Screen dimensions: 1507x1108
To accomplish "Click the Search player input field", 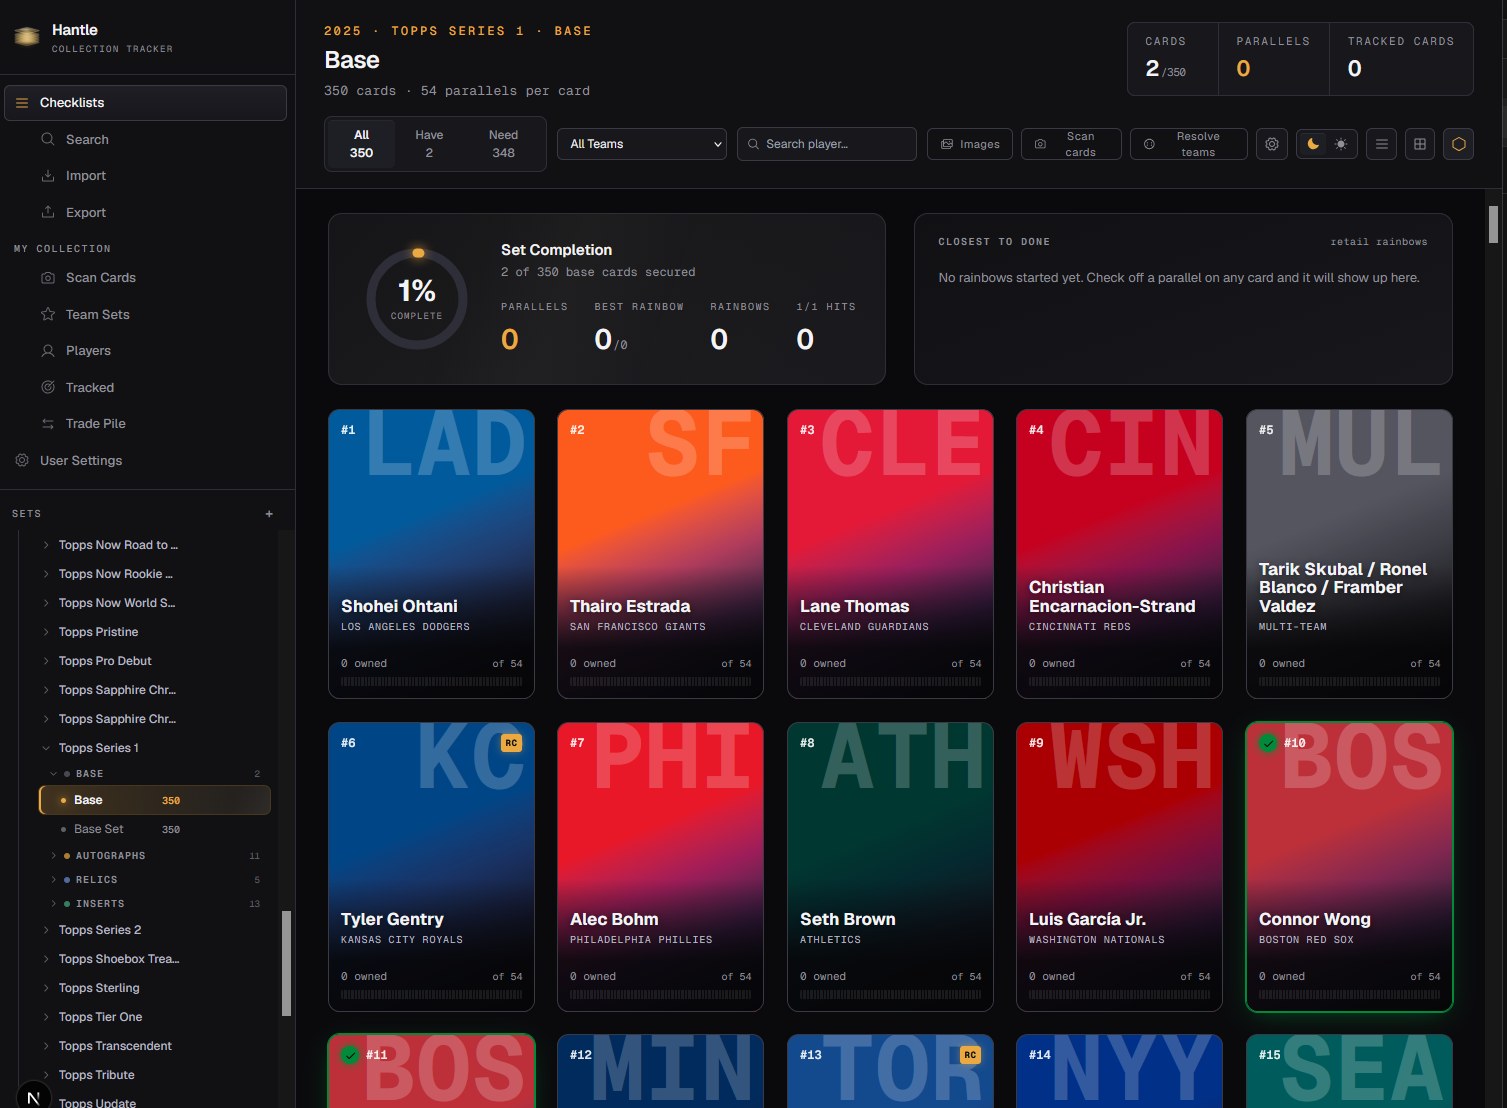I will (x=827, y=144).
